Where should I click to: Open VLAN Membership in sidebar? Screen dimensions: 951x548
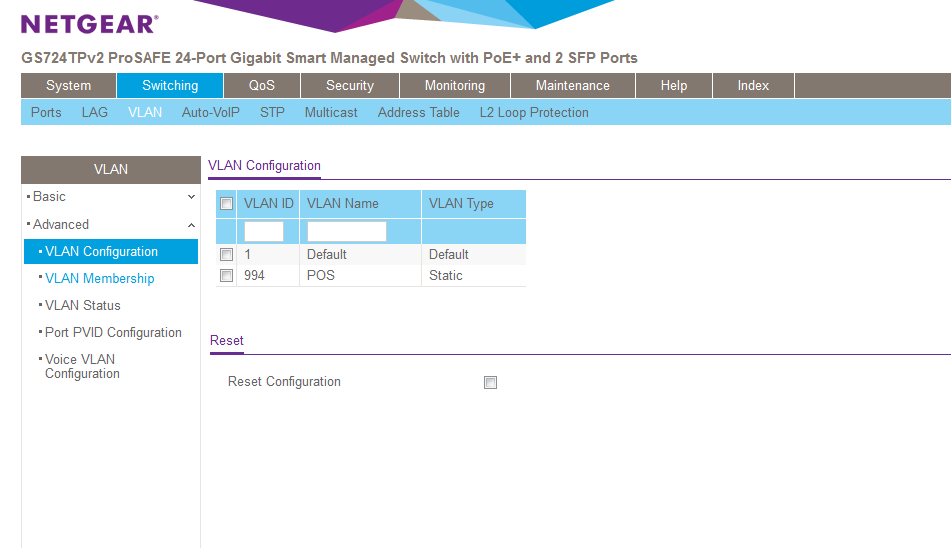(x=99, y=279)
